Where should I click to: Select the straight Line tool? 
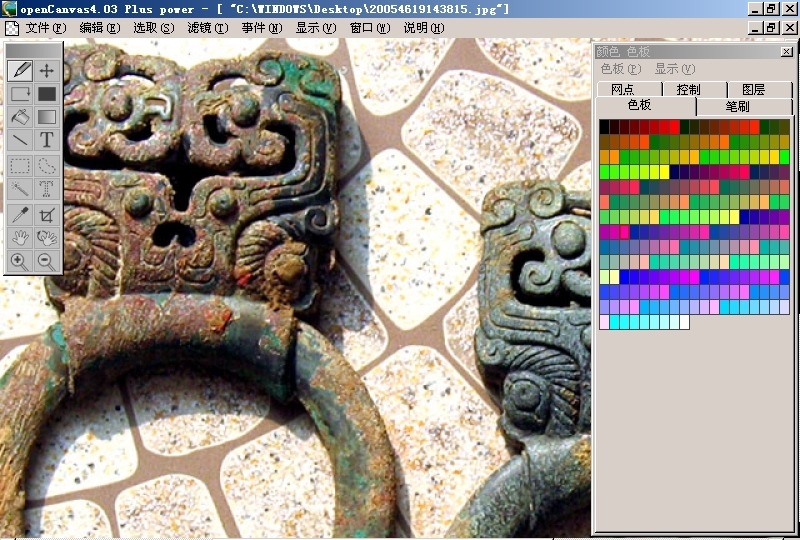pos(20,139)
